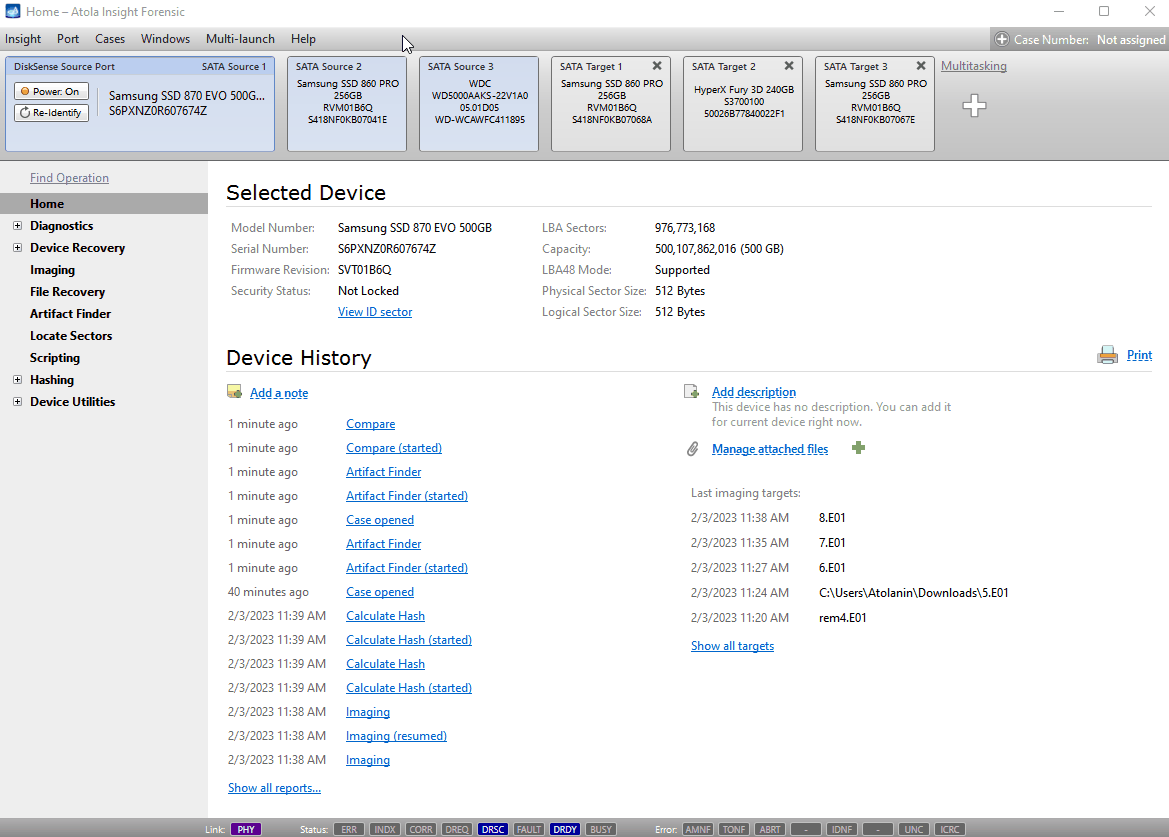
Task: Select Locate Sectors in the sidebar
Action: pyautogui.click(x=71, y=335)
